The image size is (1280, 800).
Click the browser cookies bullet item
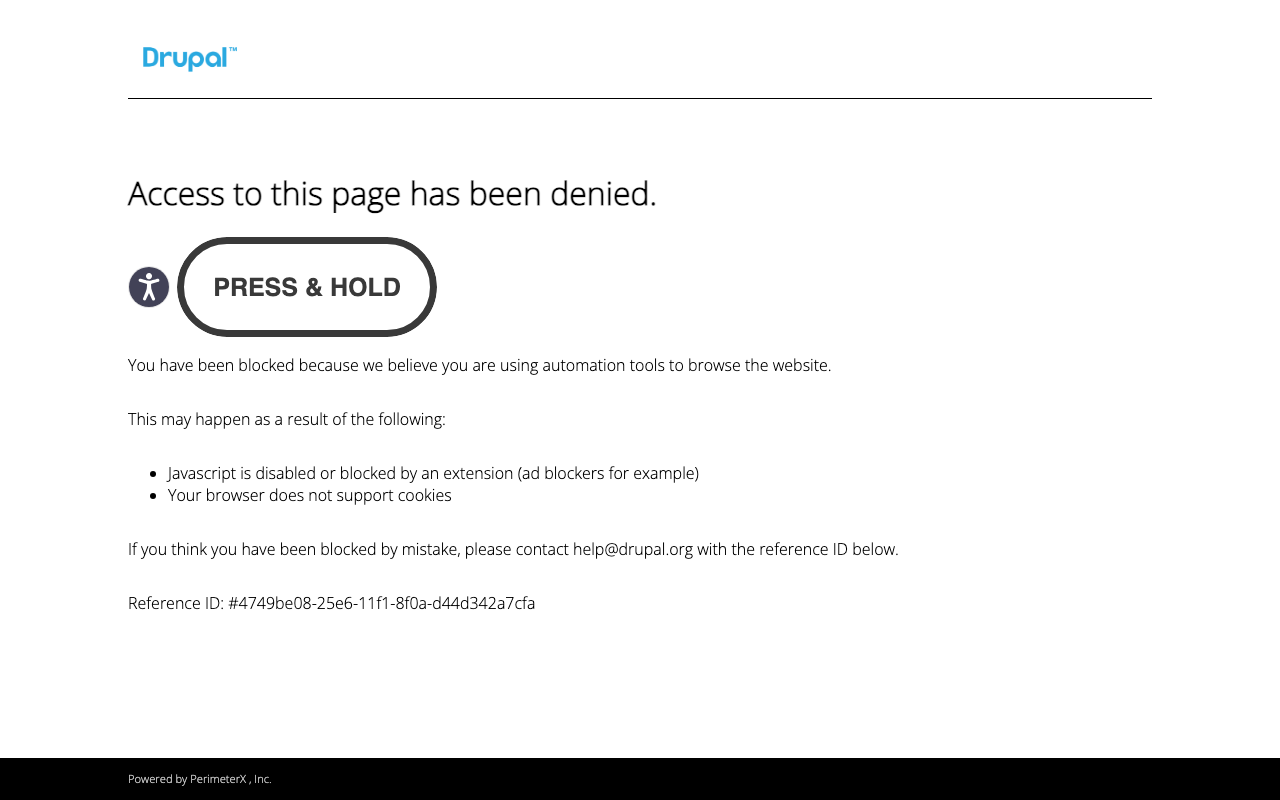(309, 495)
